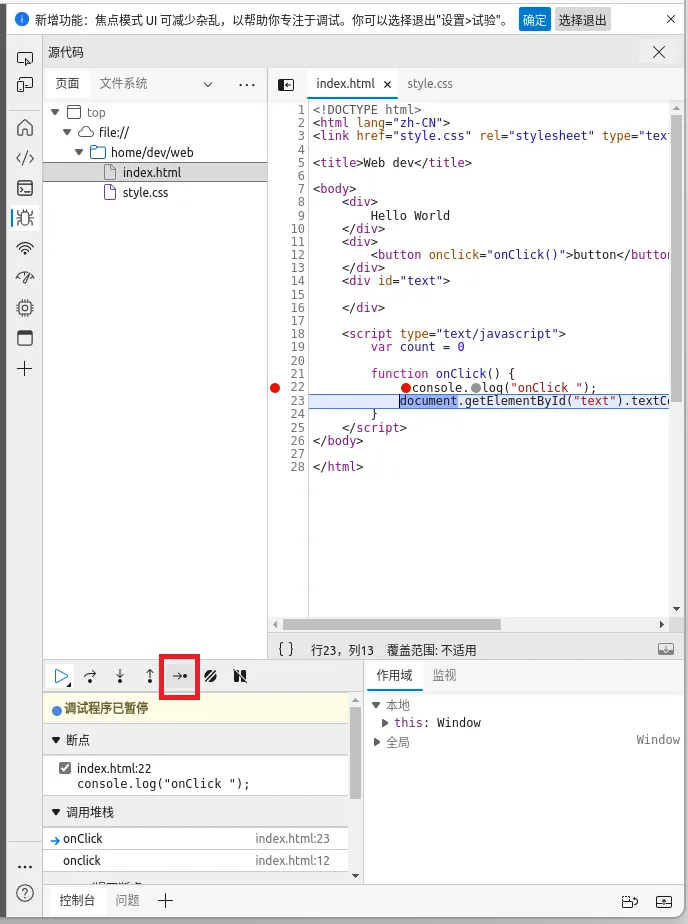This screenshot has width=688, height=924.
Task: Click the vertical scrollbar of code editor
Action: (x=676, y=258)
